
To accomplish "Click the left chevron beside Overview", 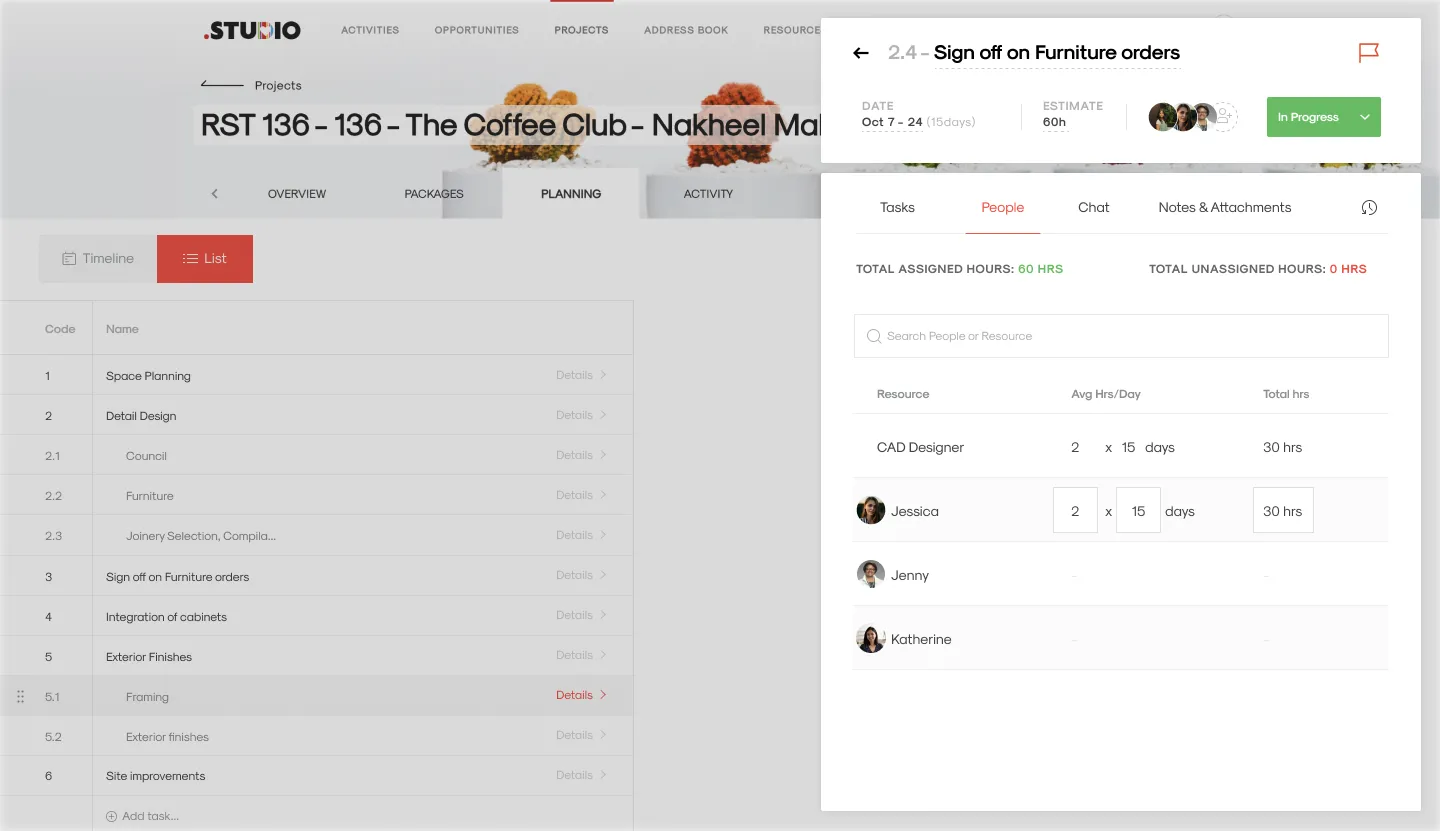I will tap(214, 194).
